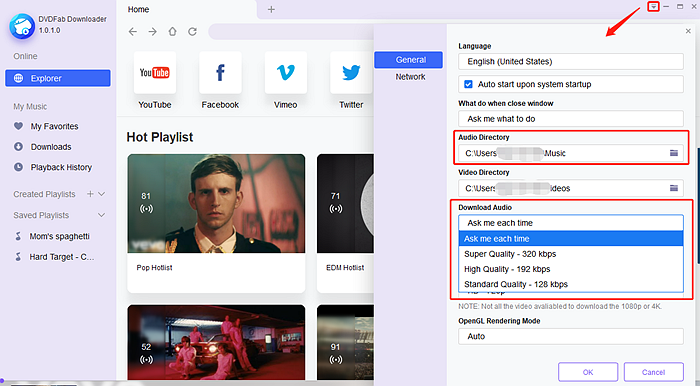
Task: Reload the page with refresh icon
Action: coord(192,31)
